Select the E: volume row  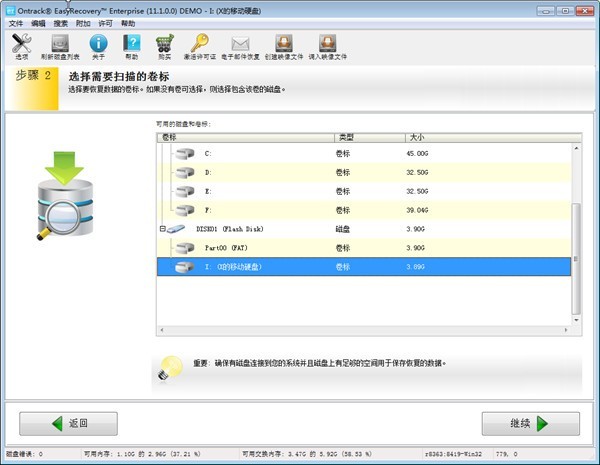click(364, 191)
